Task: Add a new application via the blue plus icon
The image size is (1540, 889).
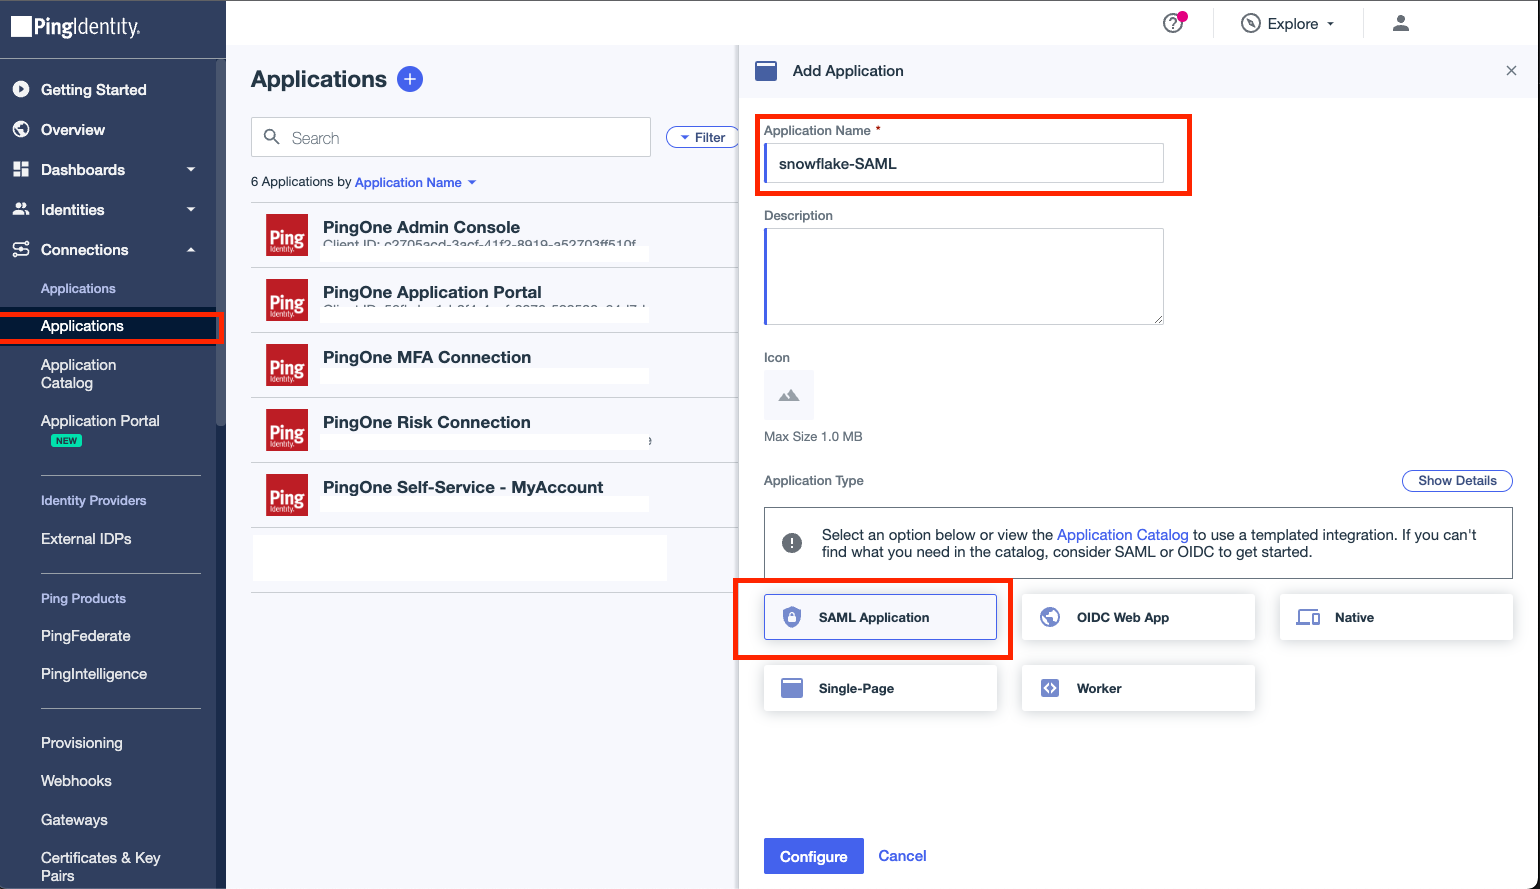Action: [x=410, y=79]
